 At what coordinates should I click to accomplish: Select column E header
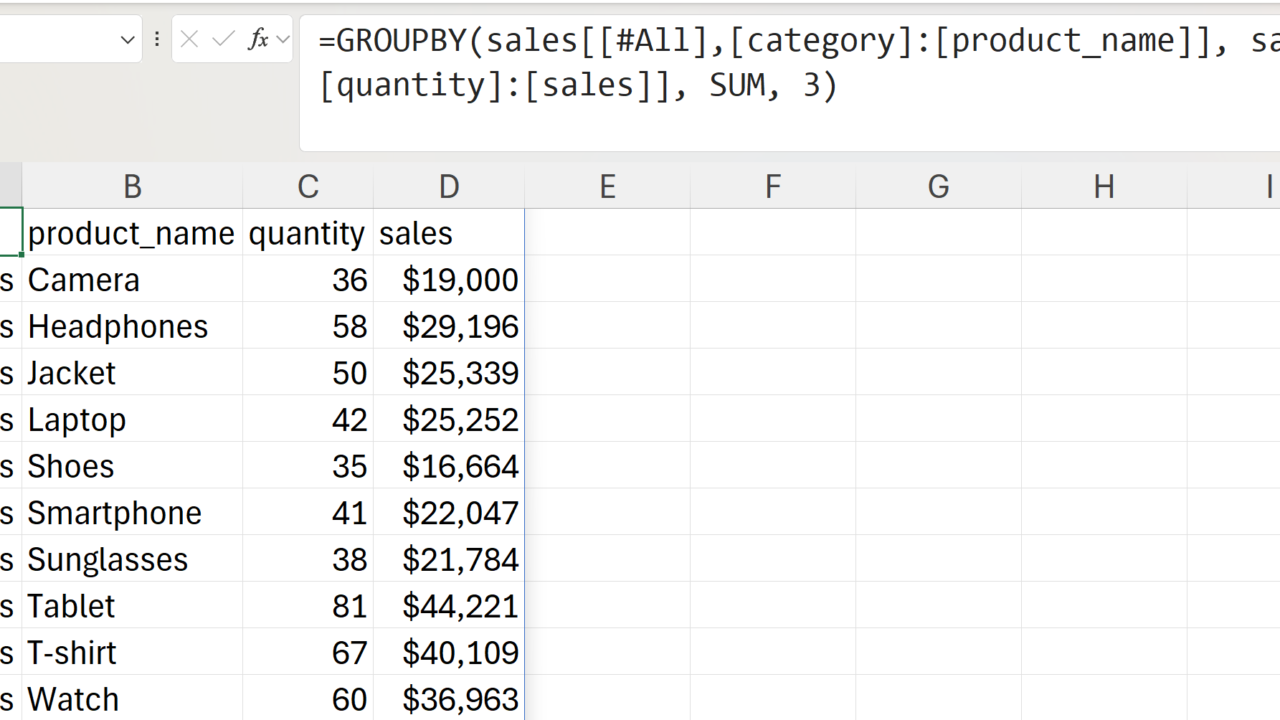pos(607,186)
